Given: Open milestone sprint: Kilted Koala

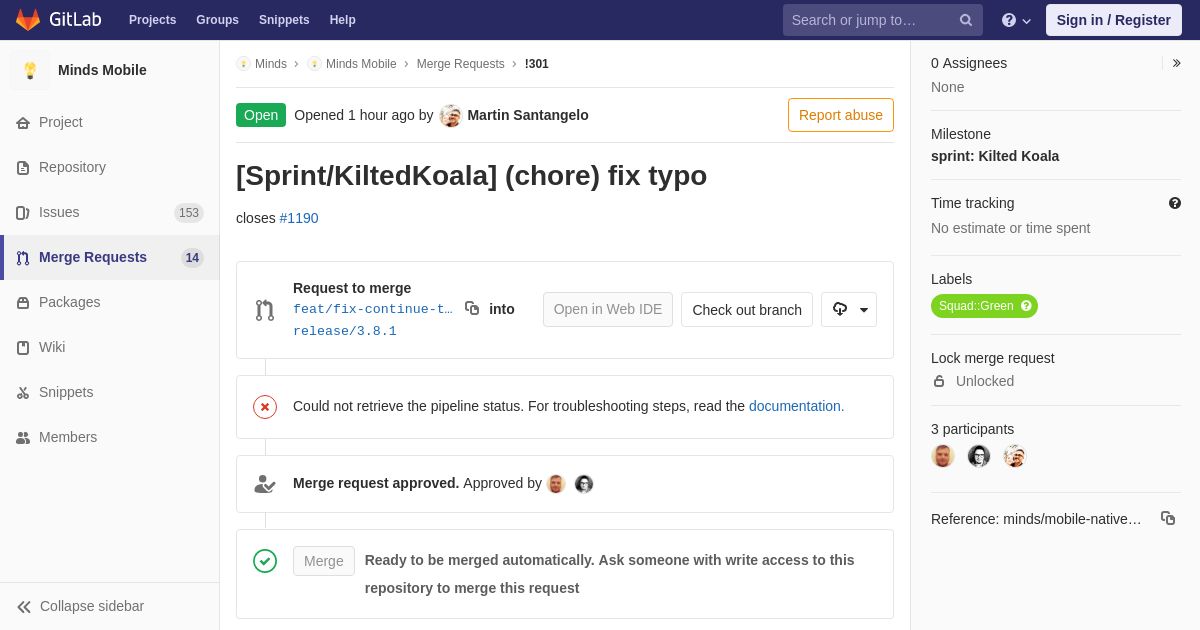Looking at the screenshot, I should pos(995,156).
